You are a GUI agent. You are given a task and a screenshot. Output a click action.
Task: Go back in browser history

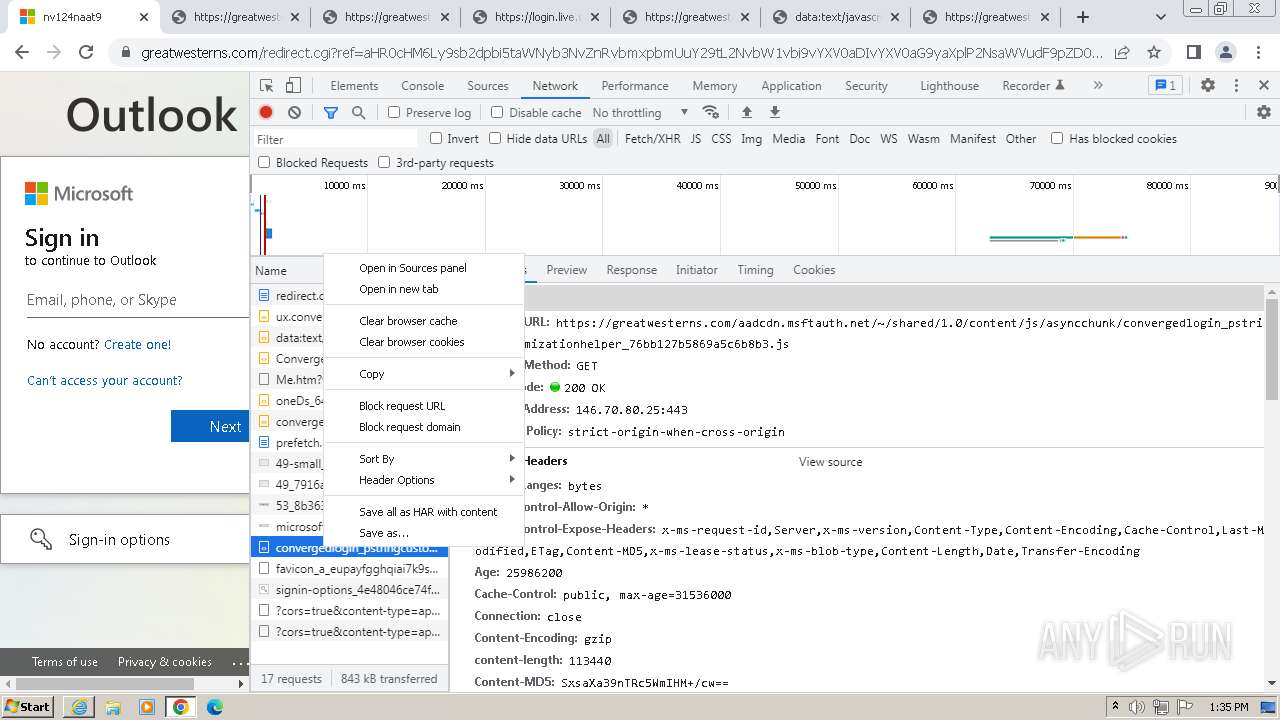pyautogui.click(x=22, y=52)
